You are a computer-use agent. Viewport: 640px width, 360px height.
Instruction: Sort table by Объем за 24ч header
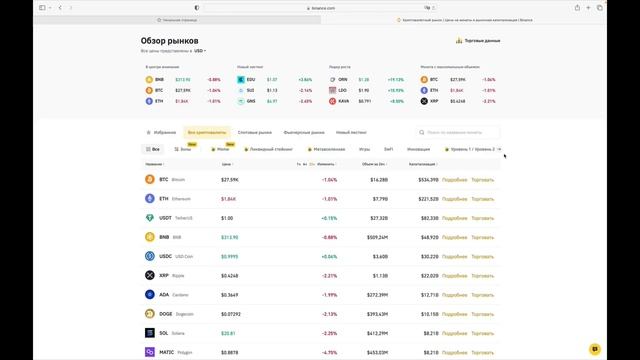pyautogui.click(x=374, y=164)
